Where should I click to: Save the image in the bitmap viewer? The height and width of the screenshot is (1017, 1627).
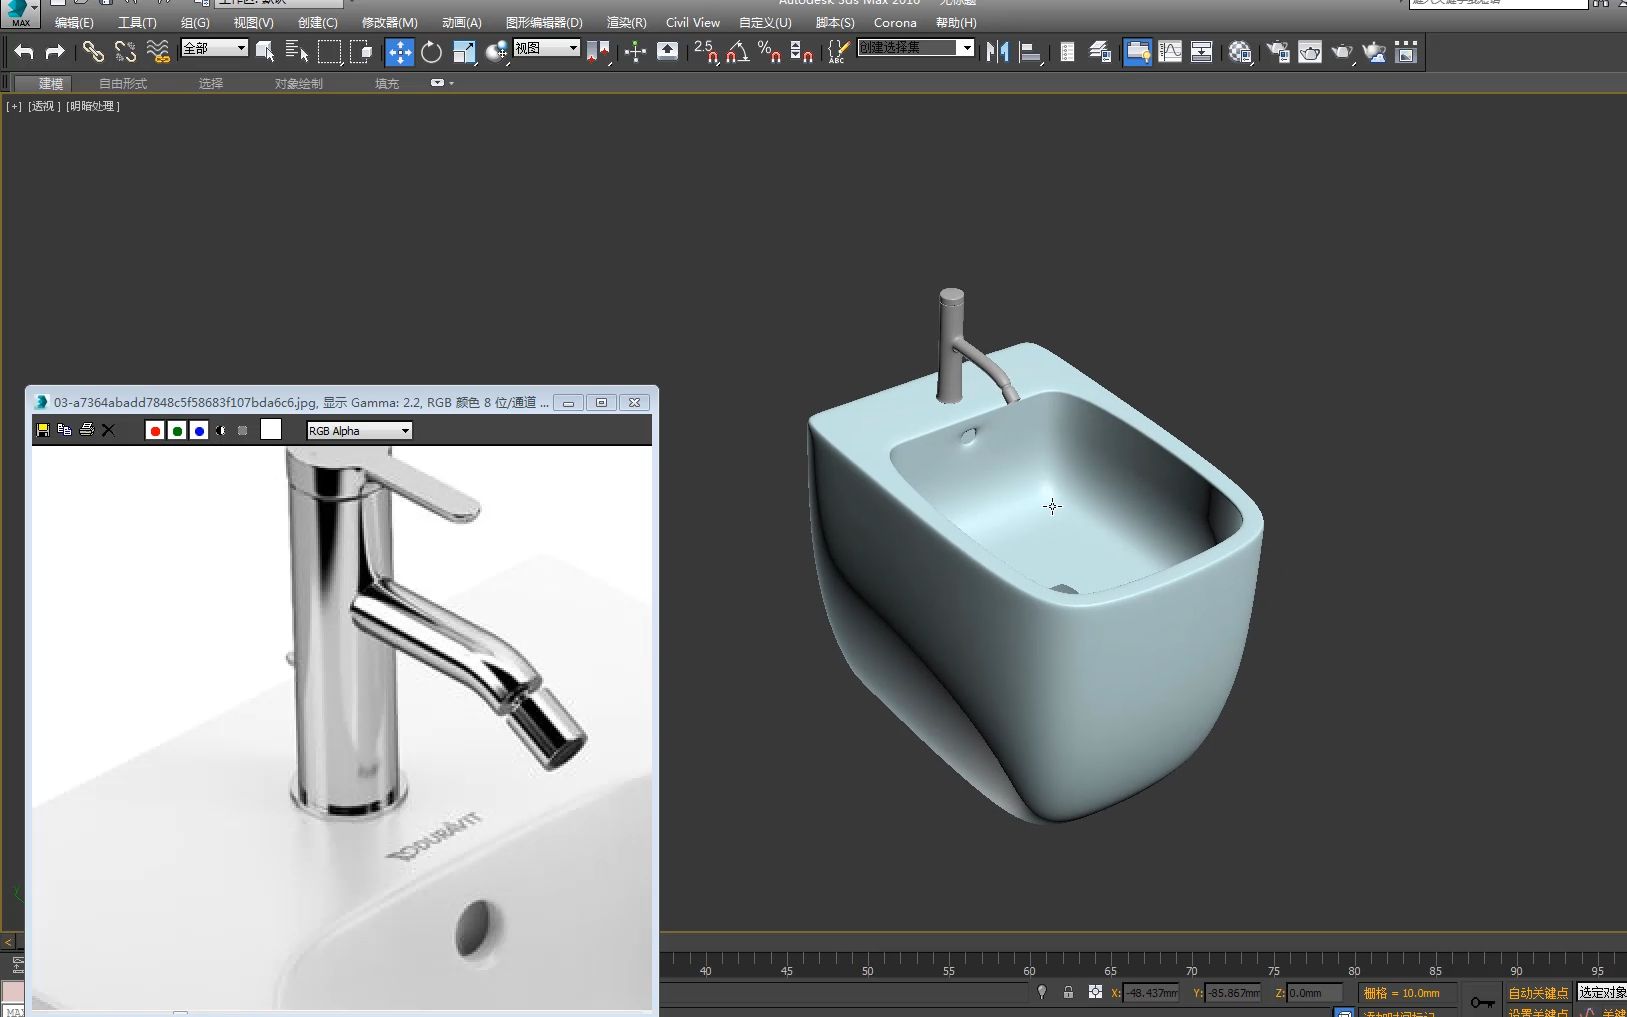tap(43, 430)
